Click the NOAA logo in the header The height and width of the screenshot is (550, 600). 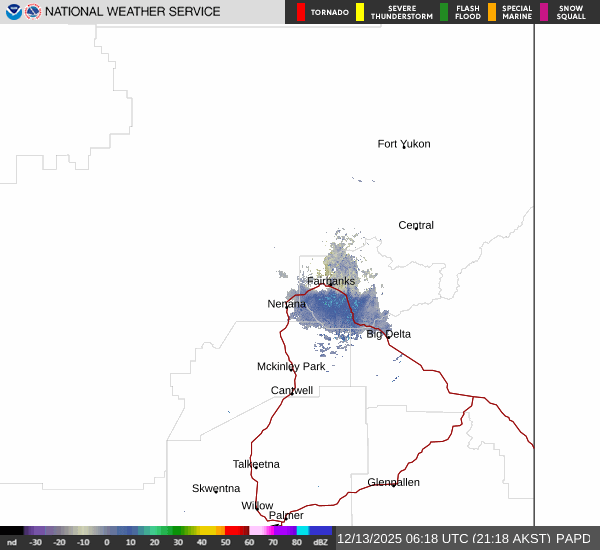[x=13, y=12]
